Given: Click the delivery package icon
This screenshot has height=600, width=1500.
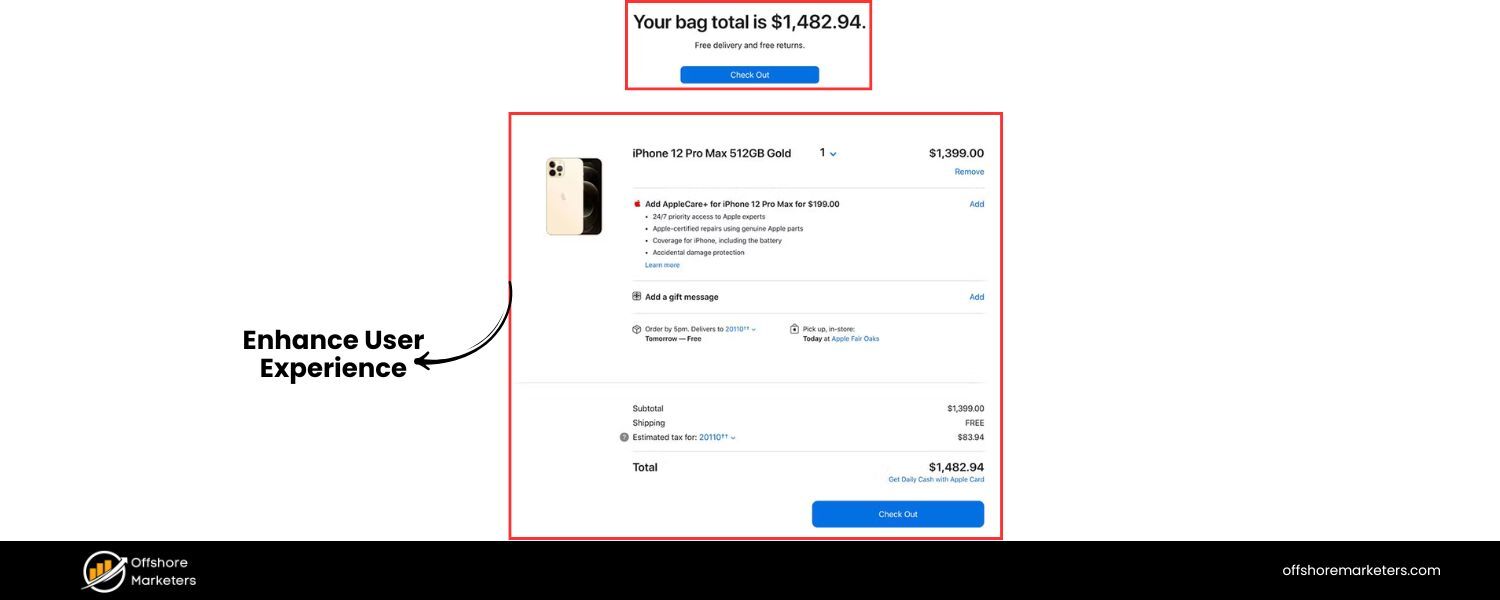Looking at the screenshot, I should [x=636, y=329].
